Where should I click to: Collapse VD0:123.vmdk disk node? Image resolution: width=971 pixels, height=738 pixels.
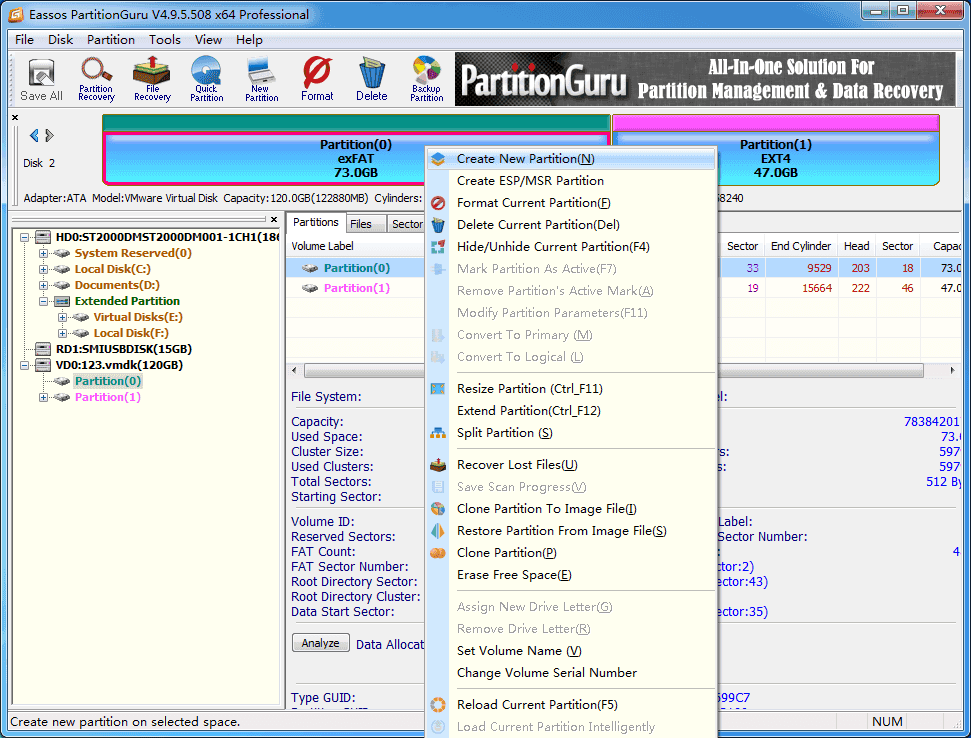coord(24,365)
